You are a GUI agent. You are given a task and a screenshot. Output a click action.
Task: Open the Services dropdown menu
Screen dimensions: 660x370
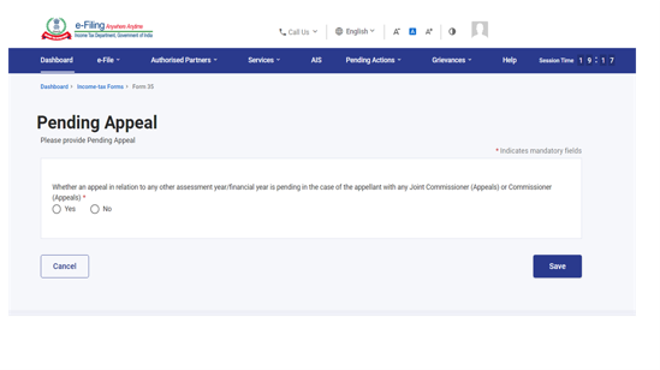264,60
